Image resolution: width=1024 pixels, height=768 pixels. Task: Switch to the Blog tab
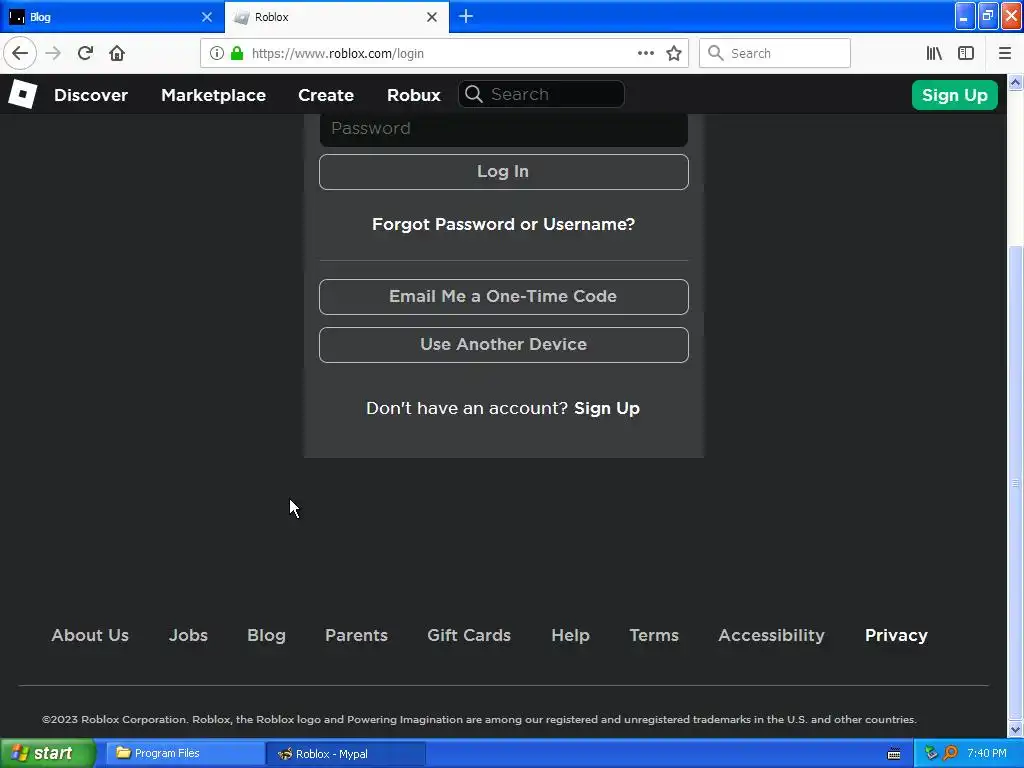(112, 17)
